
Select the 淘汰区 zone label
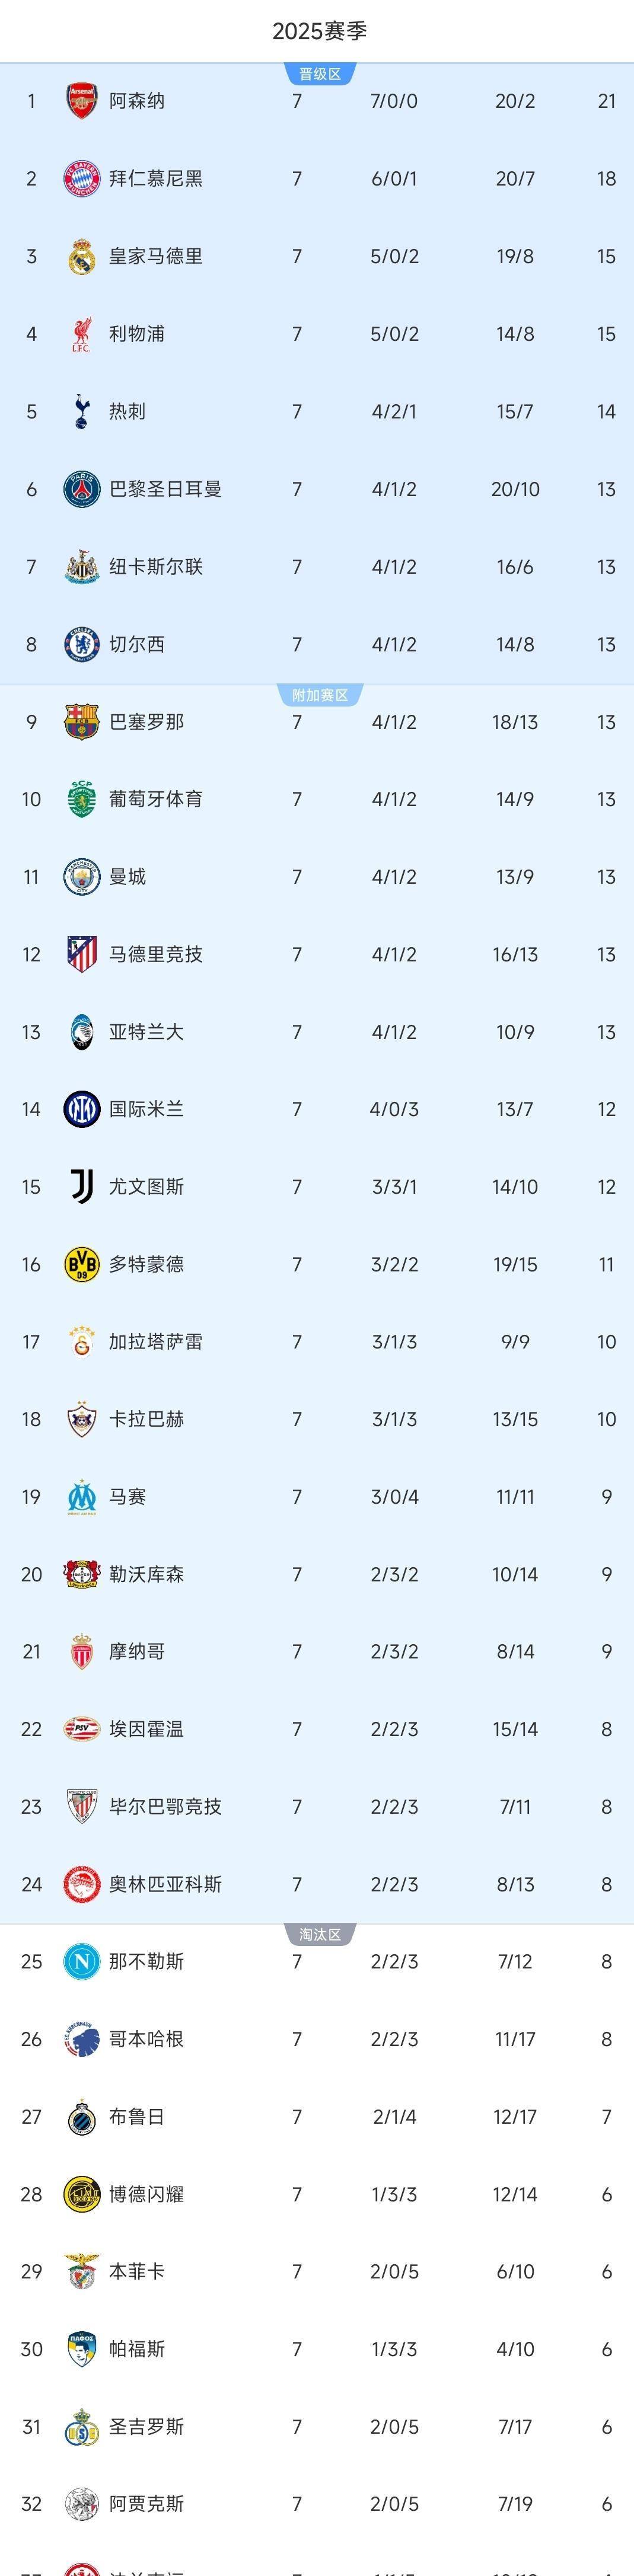(x=320, y=1935)
